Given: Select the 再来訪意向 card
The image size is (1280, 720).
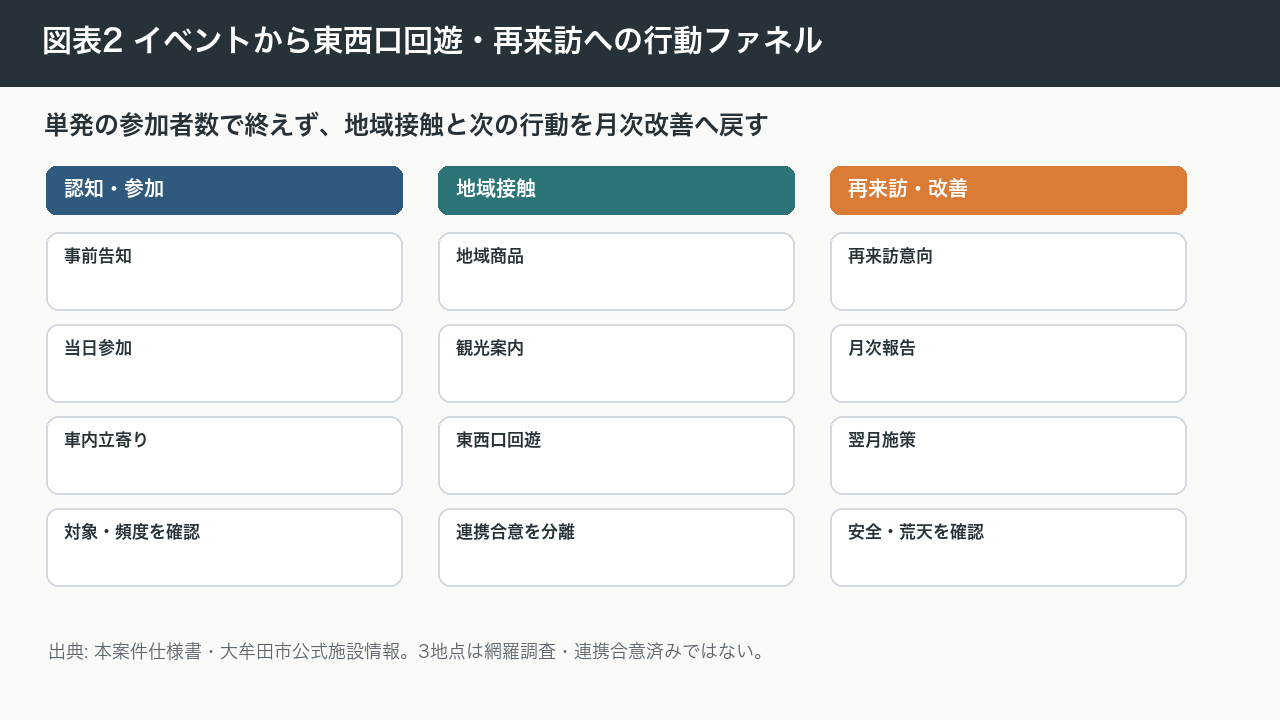Looking at the screenshot, I should pos(1008,272).
